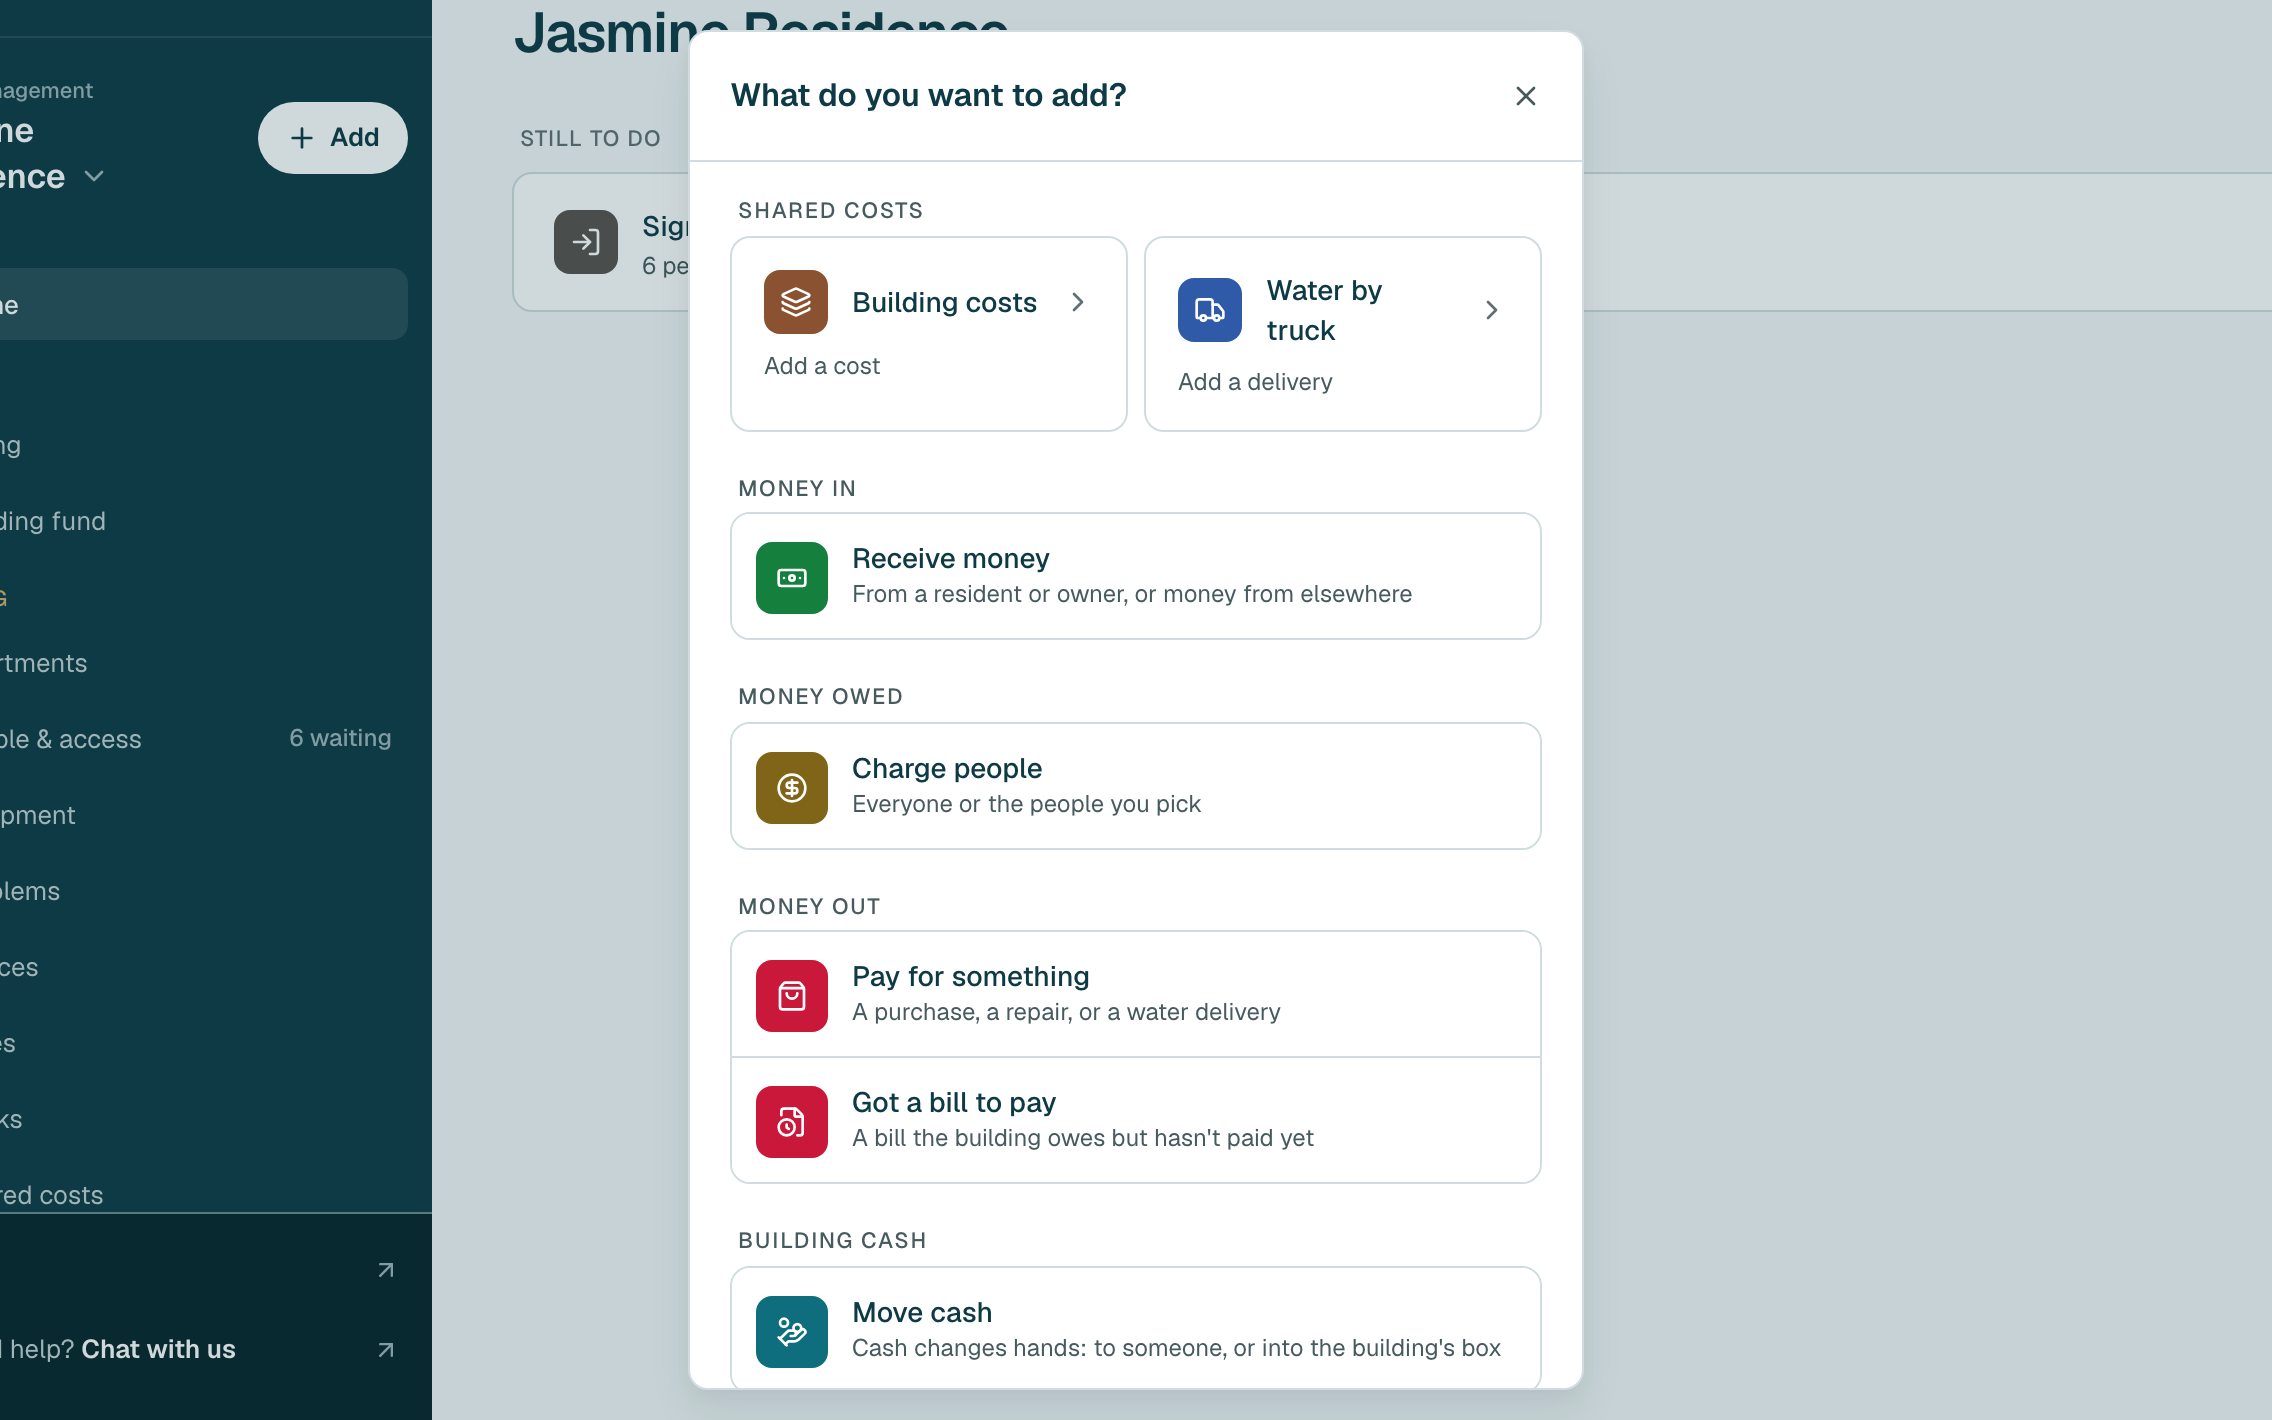Expand the Building costs chevron
The image size is (2272, 1420).
click(x=1078, y=302)
